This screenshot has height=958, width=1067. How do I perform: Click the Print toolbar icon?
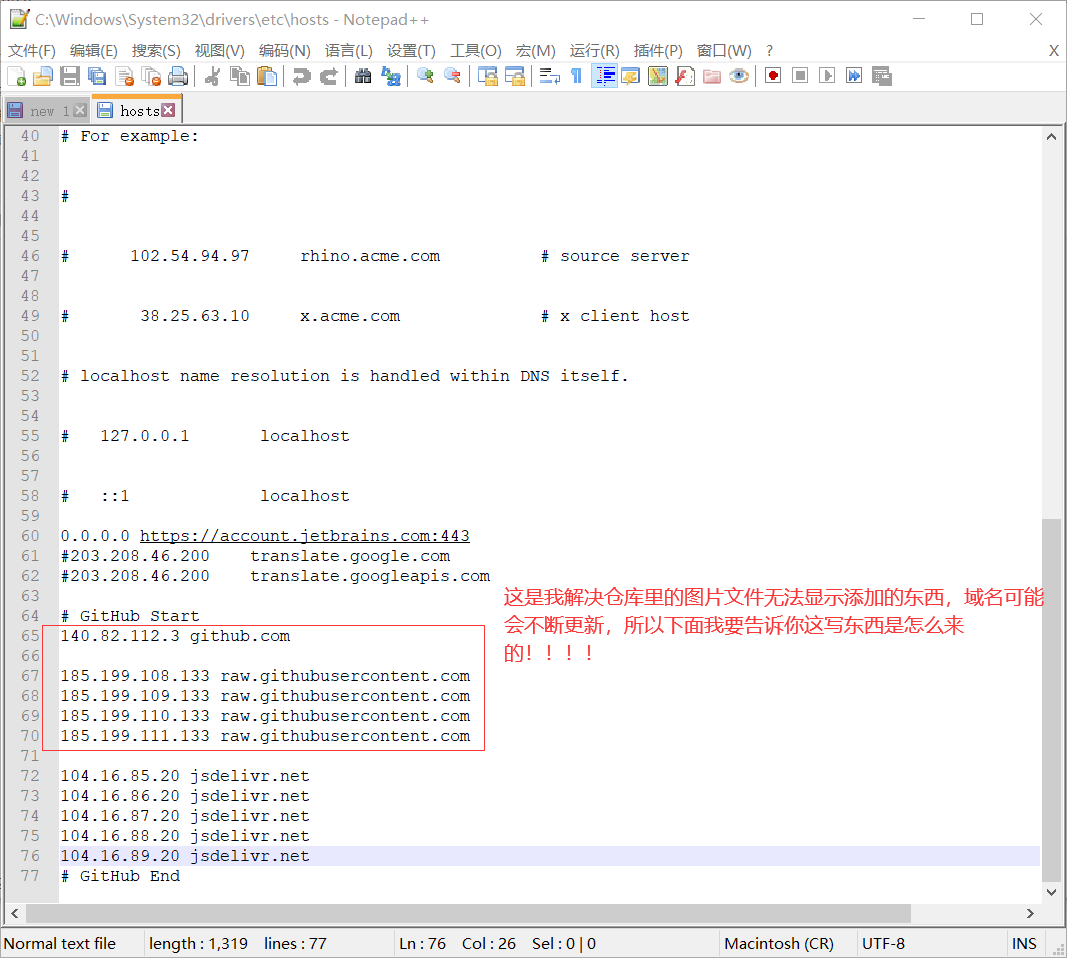[178, 76]
